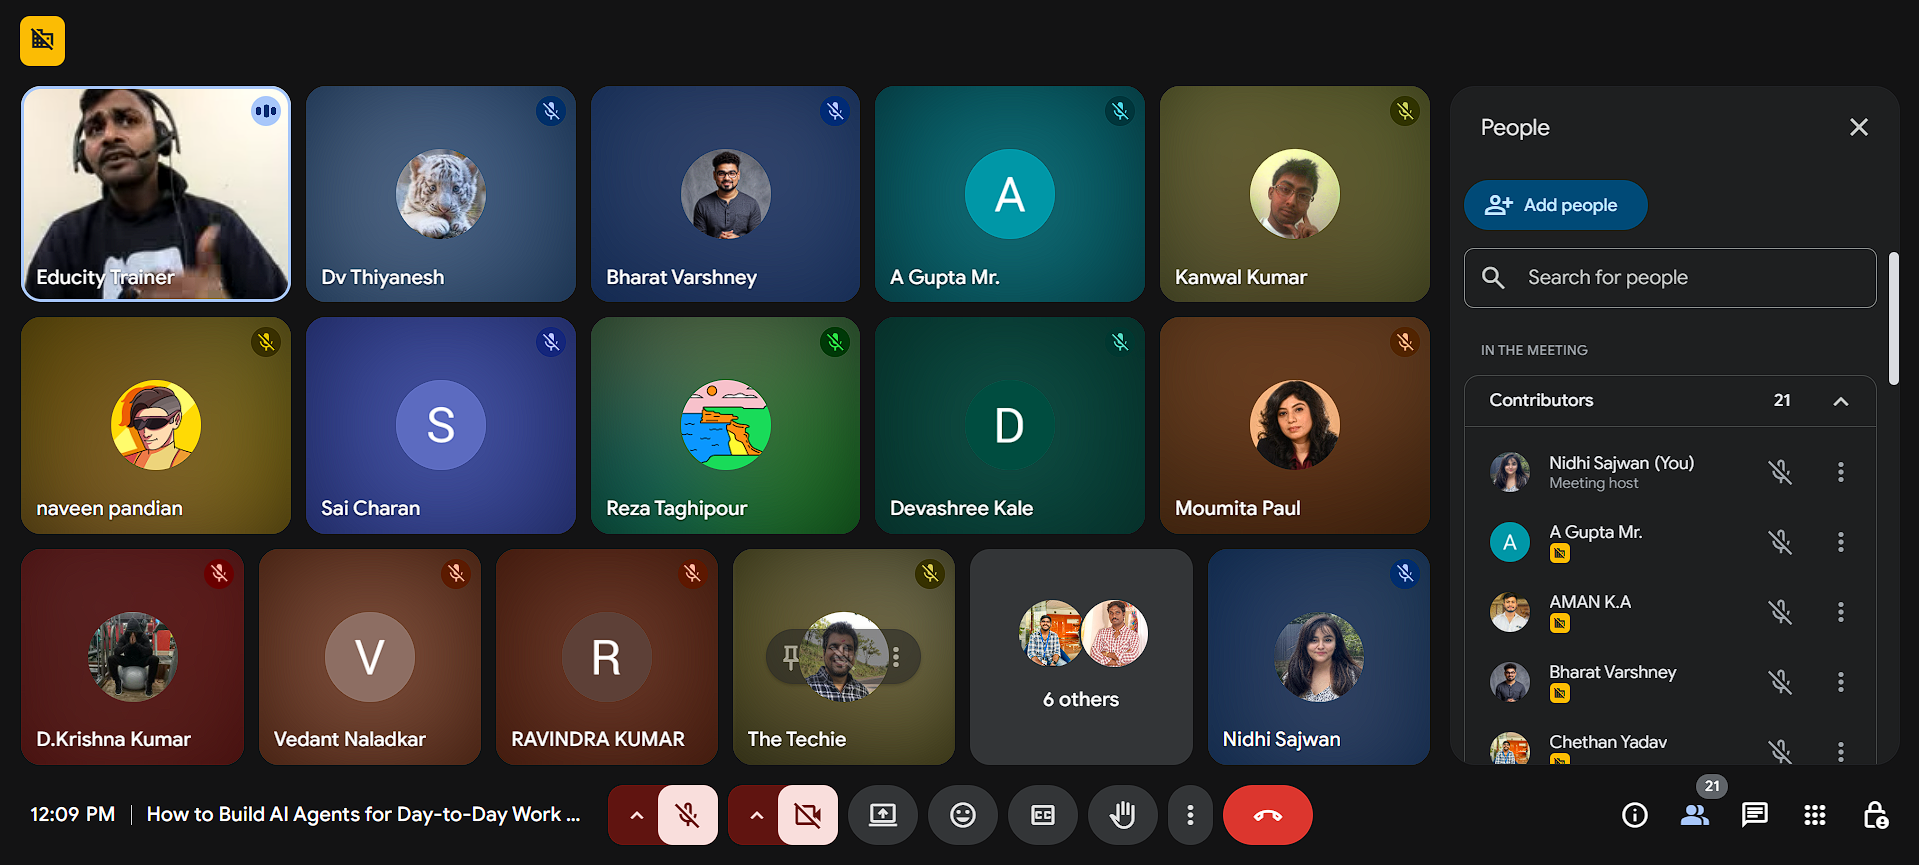The width and height of the screenshot is (1919, 865).
Task: Click 'IN THE MEETING' section label
Action: click(1534, 350)
